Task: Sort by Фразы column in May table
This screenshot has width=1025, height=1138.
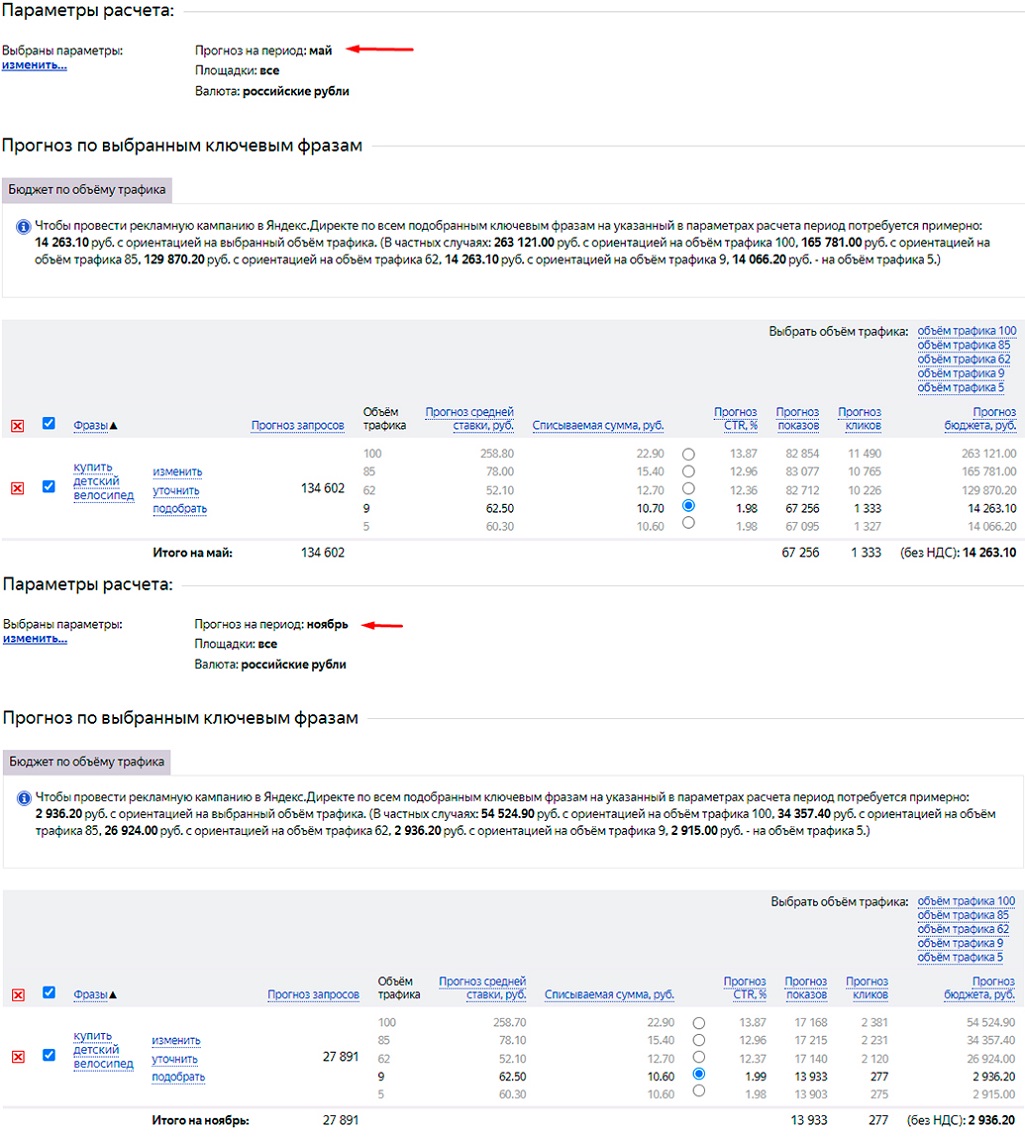Action: (92, 426)
